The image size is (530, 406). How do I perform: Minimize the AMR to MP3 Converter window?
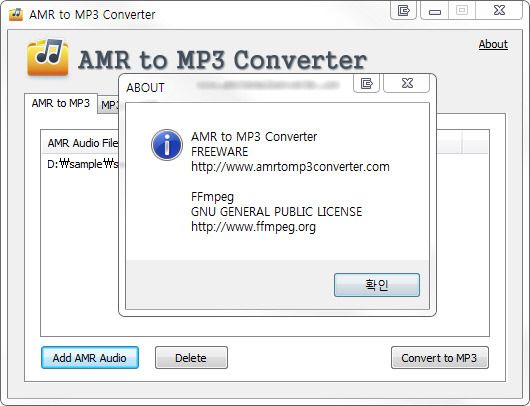435,11
